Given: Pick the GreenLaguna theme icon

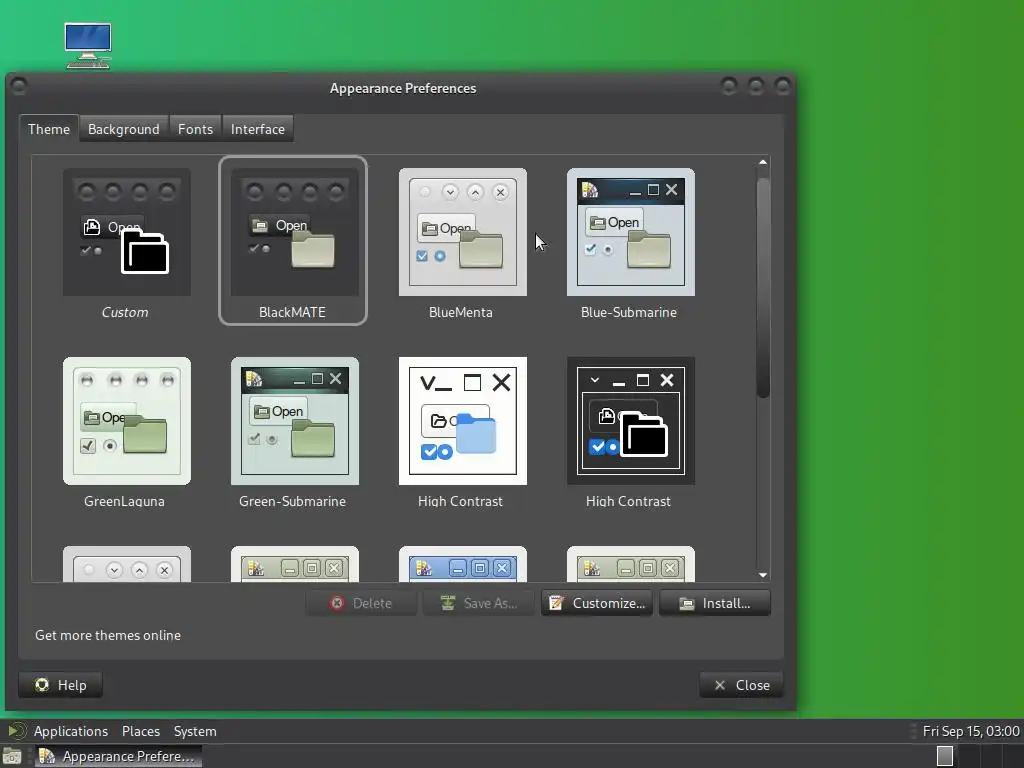Looking at the screenshot, I should pyautogui.click(x=127, y=421).
